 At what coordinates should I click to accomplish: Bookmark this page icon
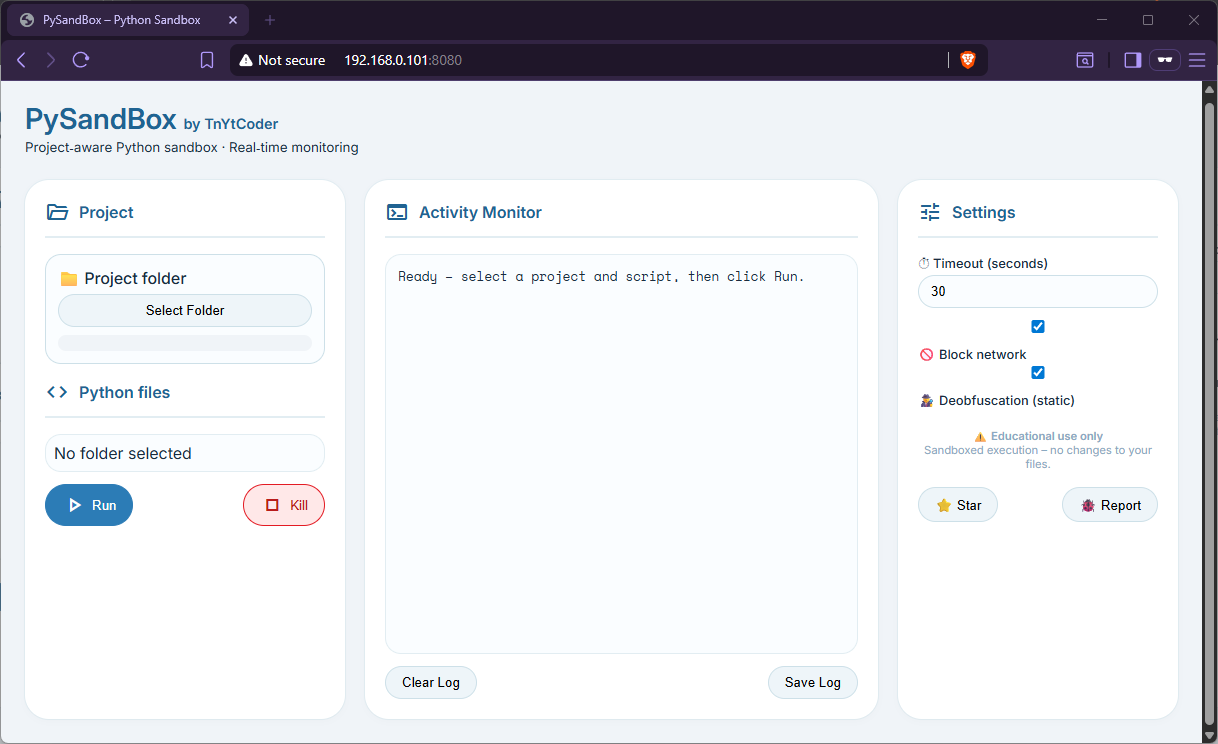coord(207,60)
